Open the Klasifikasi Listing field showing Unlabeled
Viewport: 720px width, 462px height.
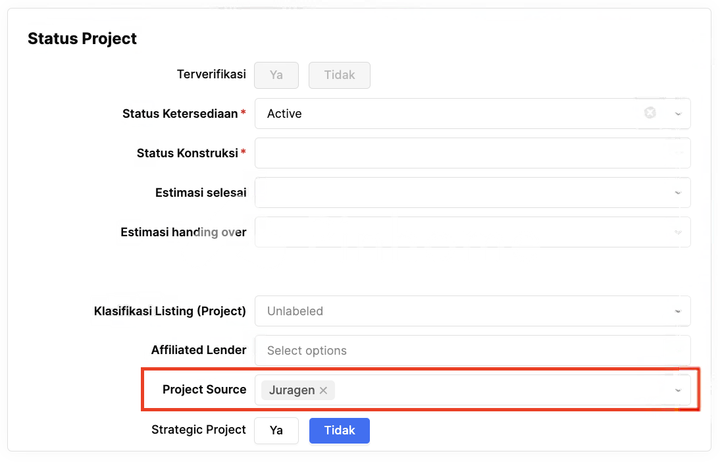450,311
